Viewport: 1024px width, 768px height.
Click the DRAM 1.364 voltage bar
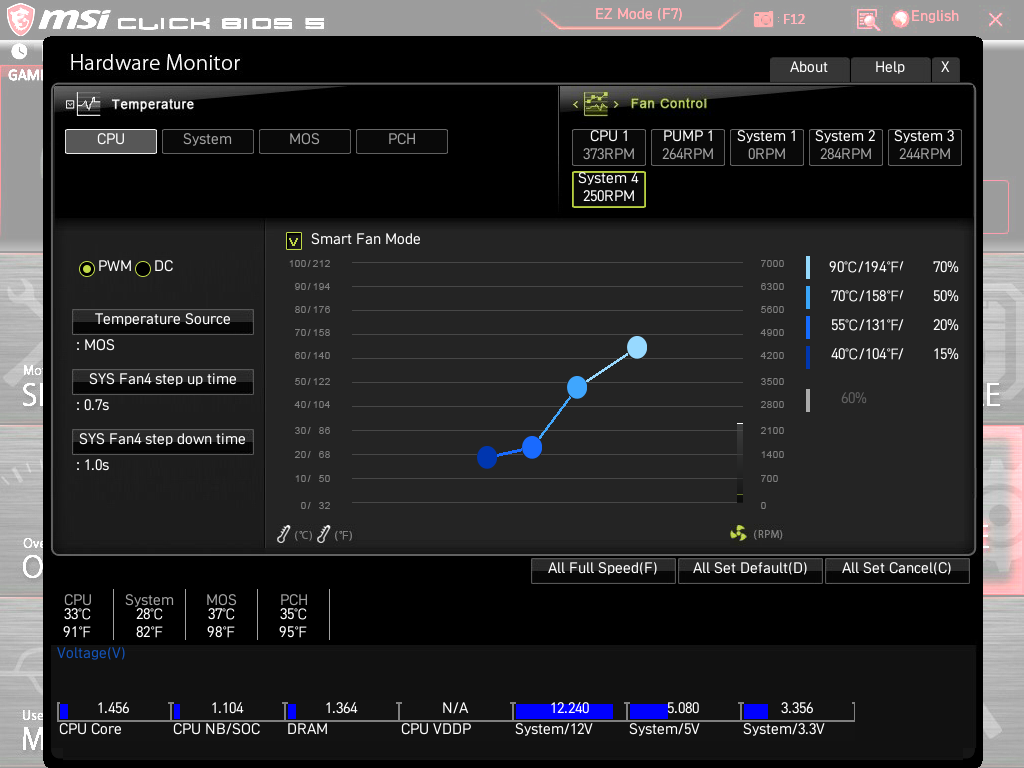pyautogui.click(x=342, y=710)
